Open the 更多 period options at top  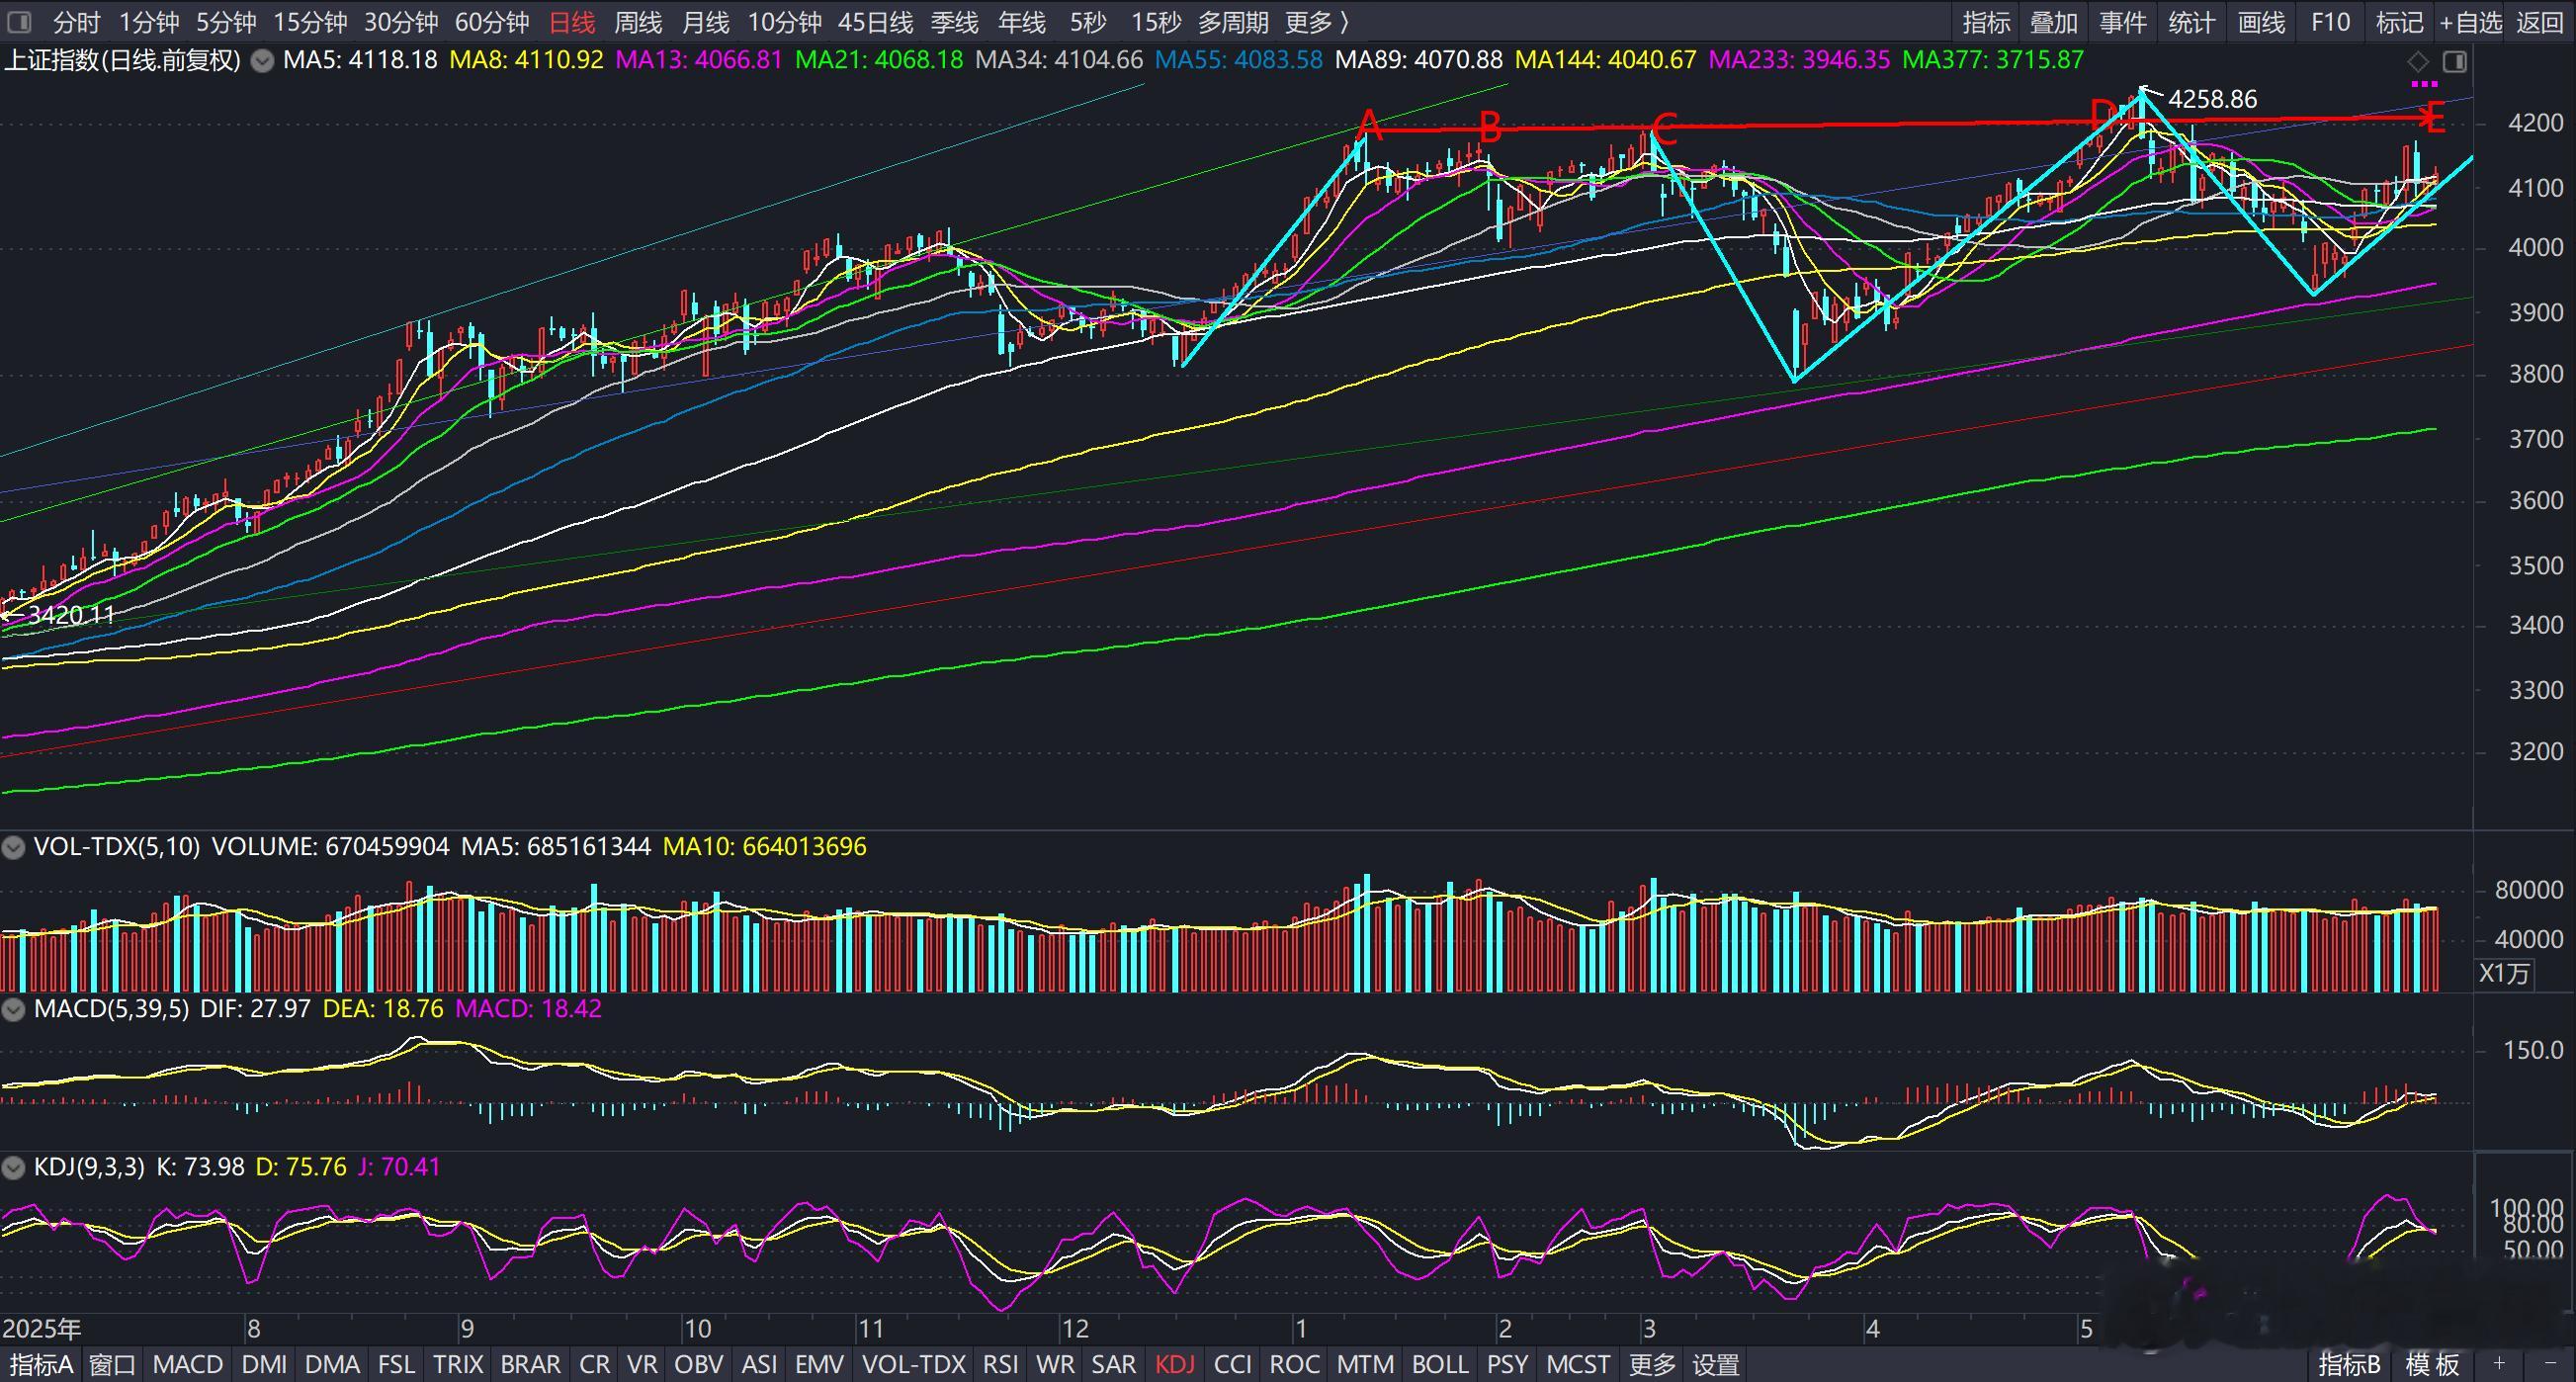(x=1317, y=22)
